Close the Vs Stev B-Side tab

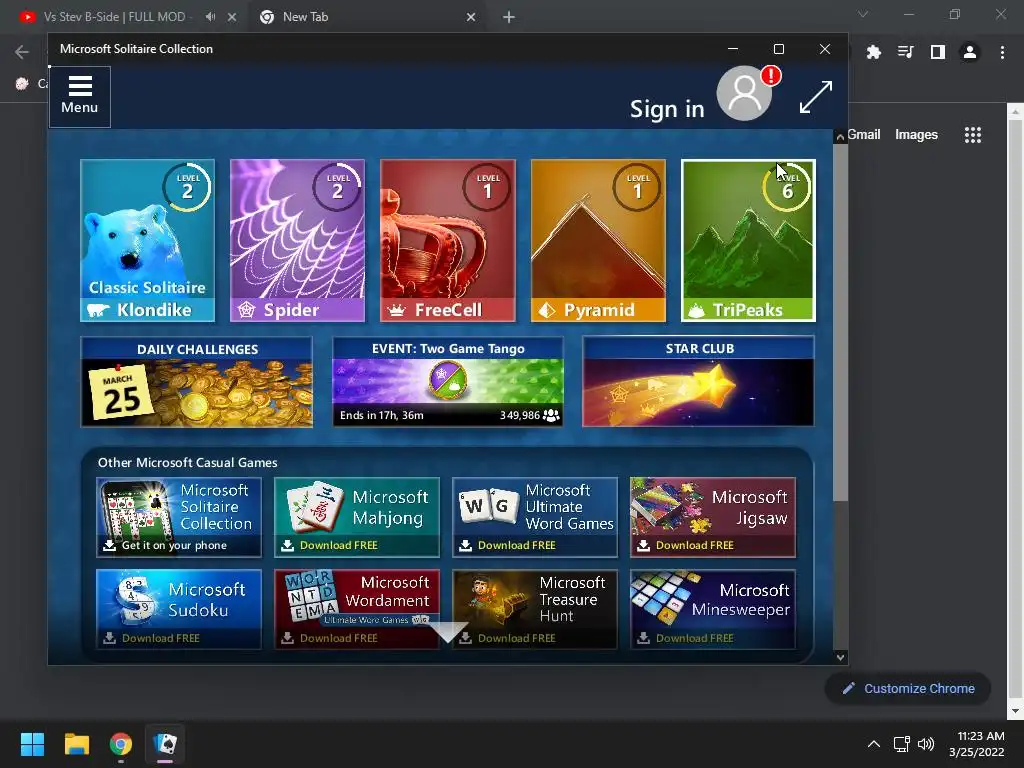232,18
